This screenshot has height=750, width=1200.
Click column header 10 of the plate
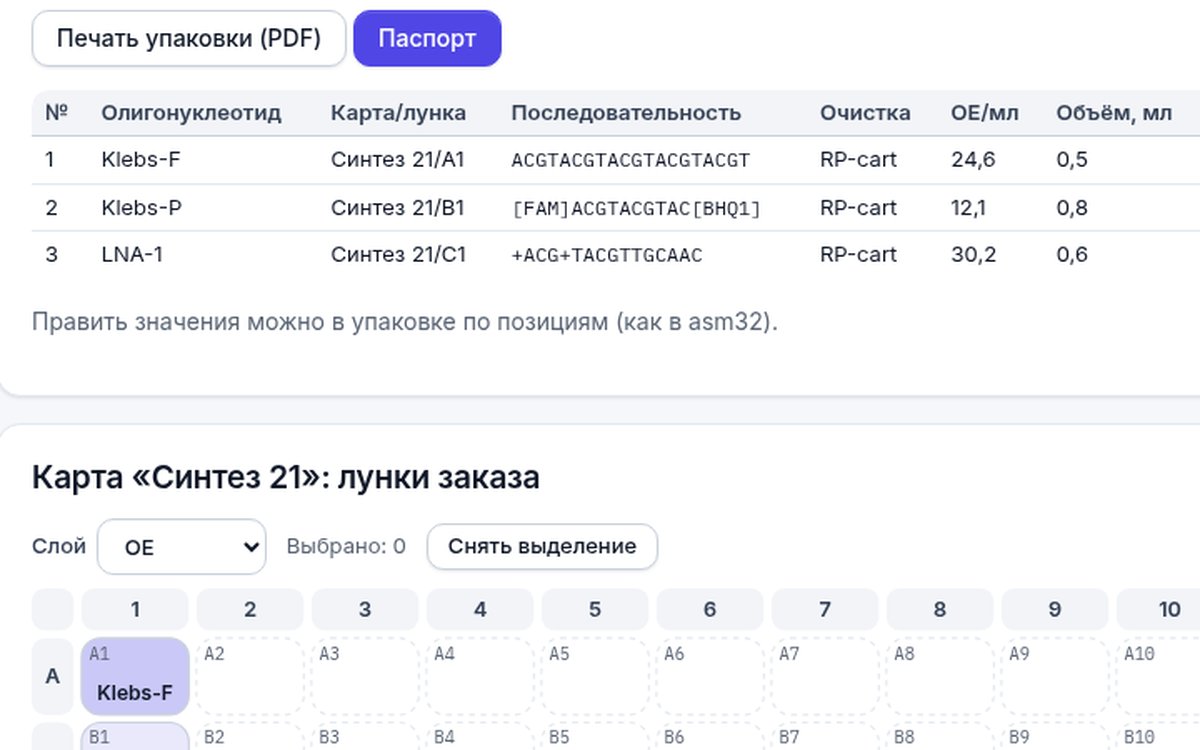tap(1160, 609)
